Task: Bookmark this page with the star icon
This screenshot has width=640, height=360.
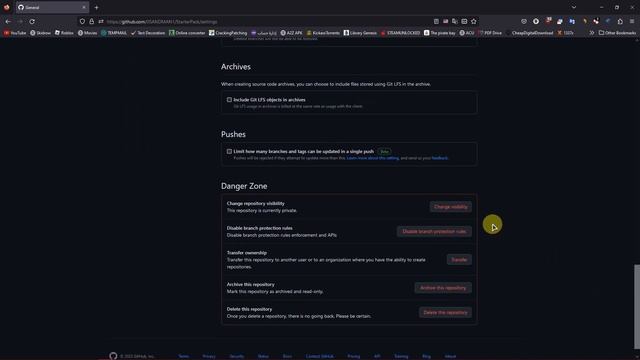Action: pyautogui.click(x=473, y=21)
